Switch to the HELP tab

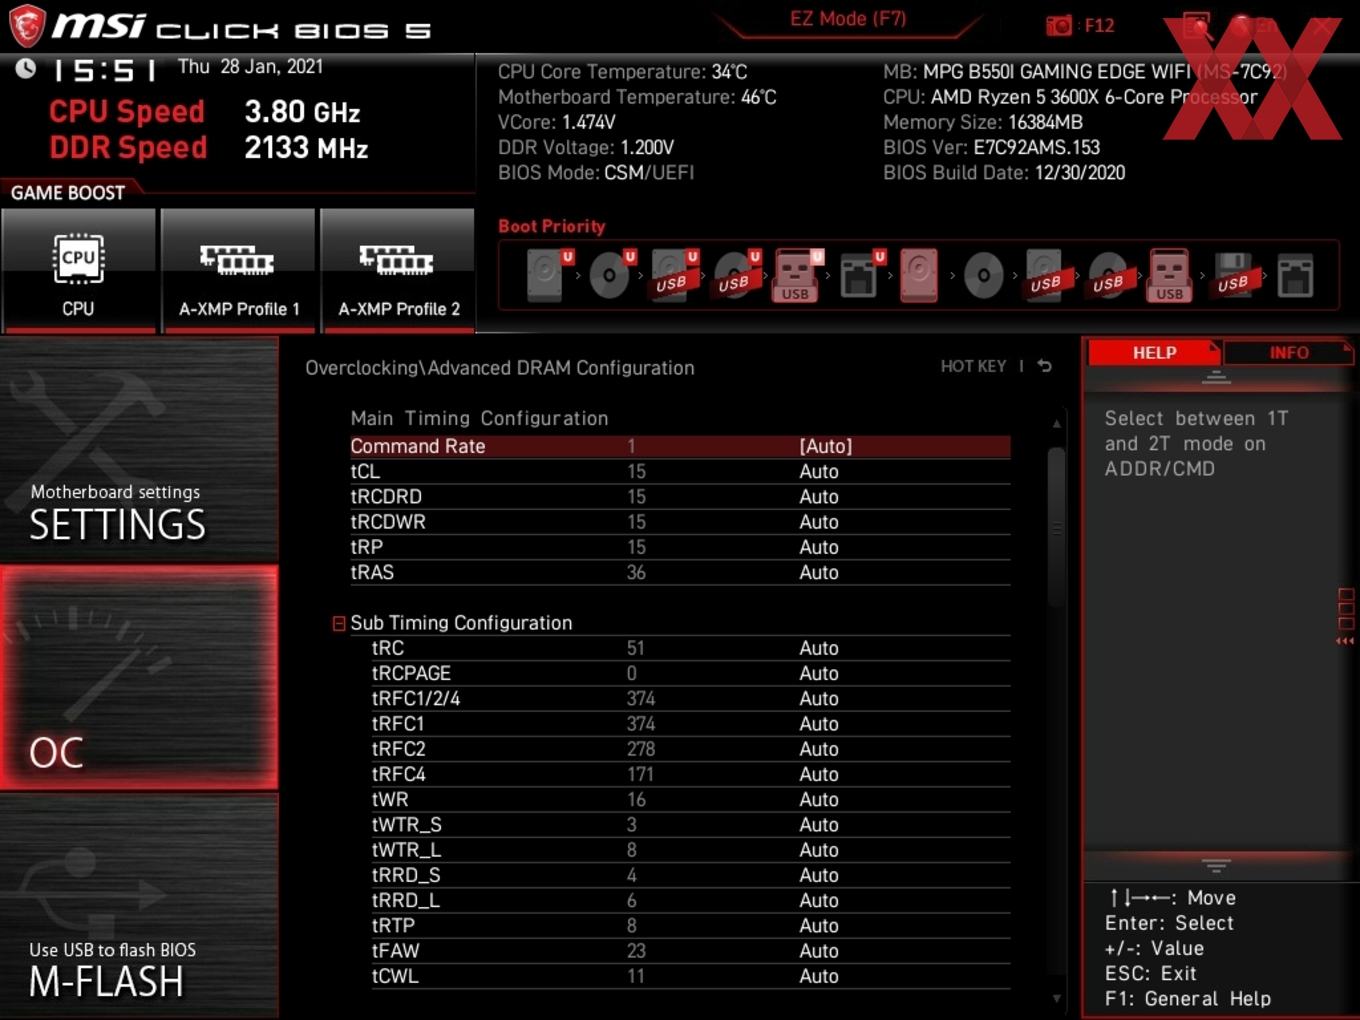(x=1154, y=353)
